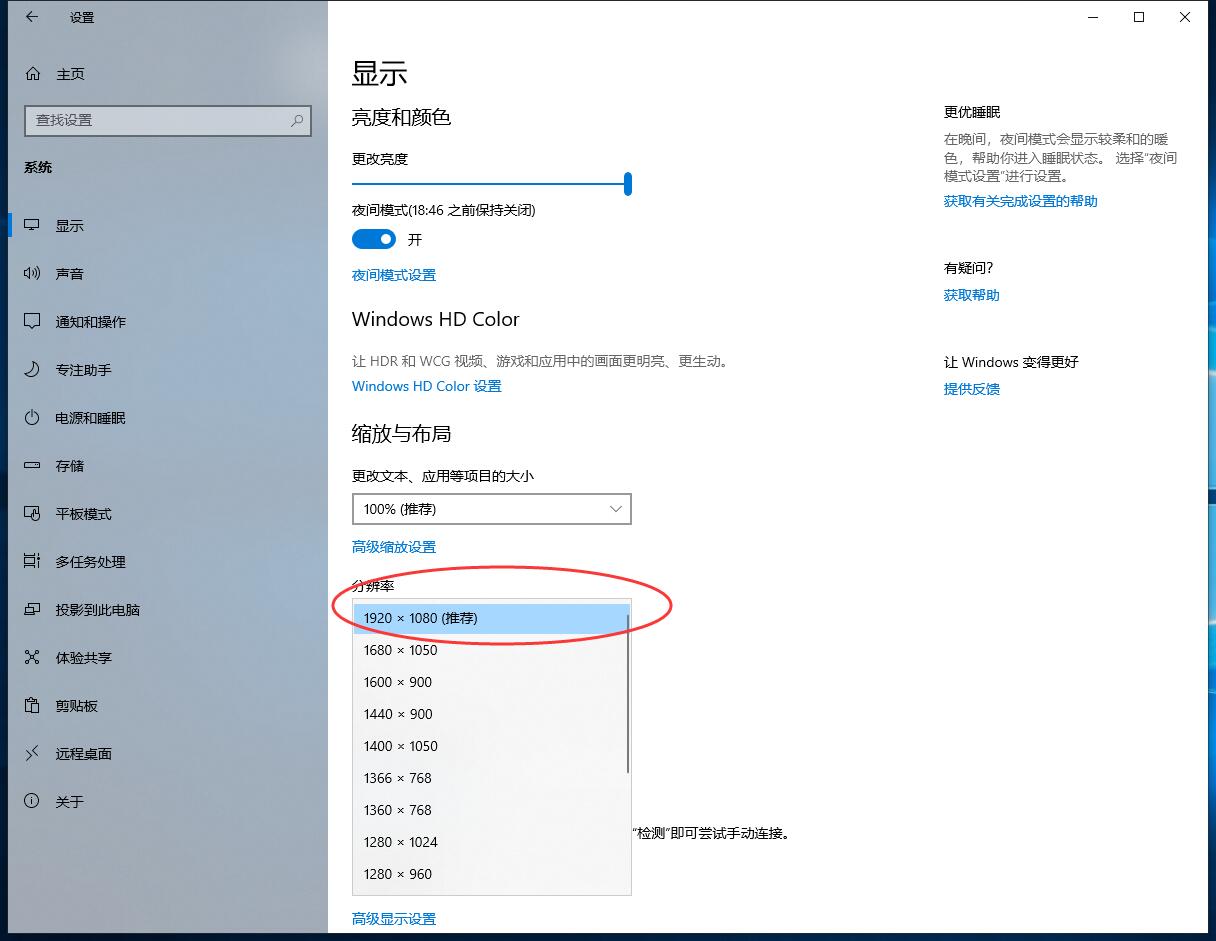Click the 剪贴板 clipboard icon

33,706
